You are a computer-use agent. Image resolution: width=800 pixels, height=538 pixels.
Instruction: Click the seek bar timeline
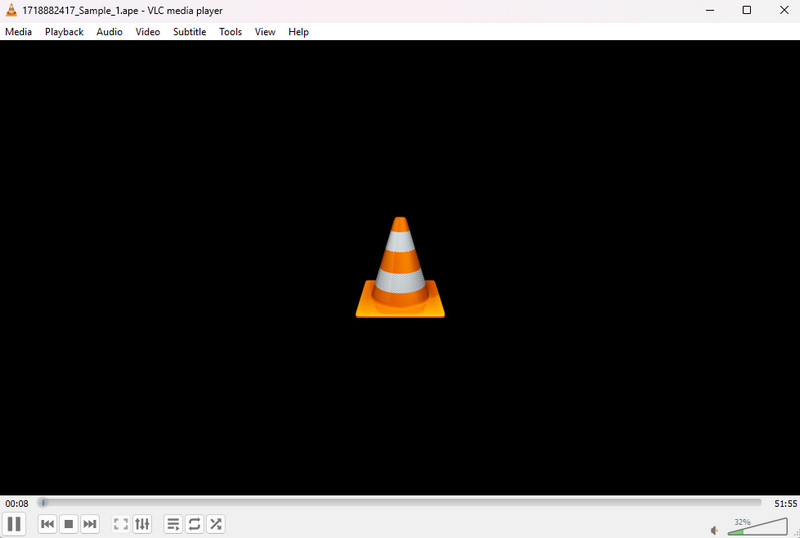pos(399,503)
